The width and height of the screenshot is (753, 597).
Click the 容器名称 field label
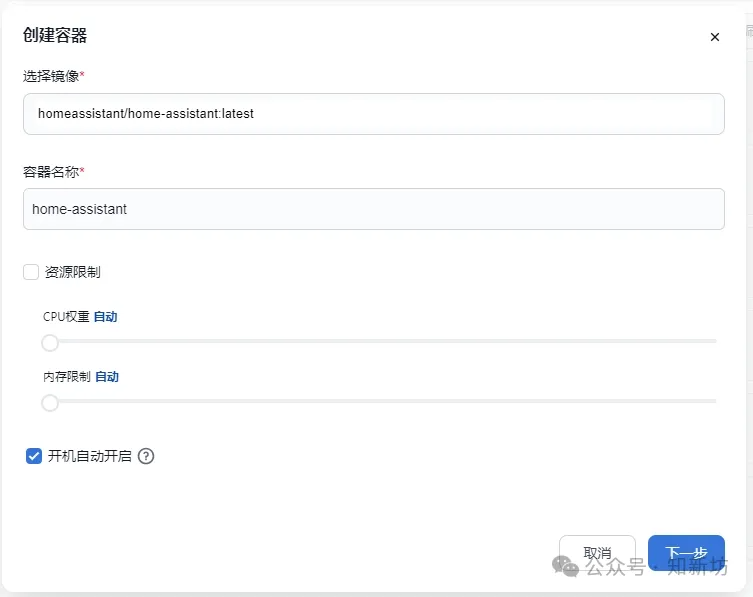tap(53, 171)
